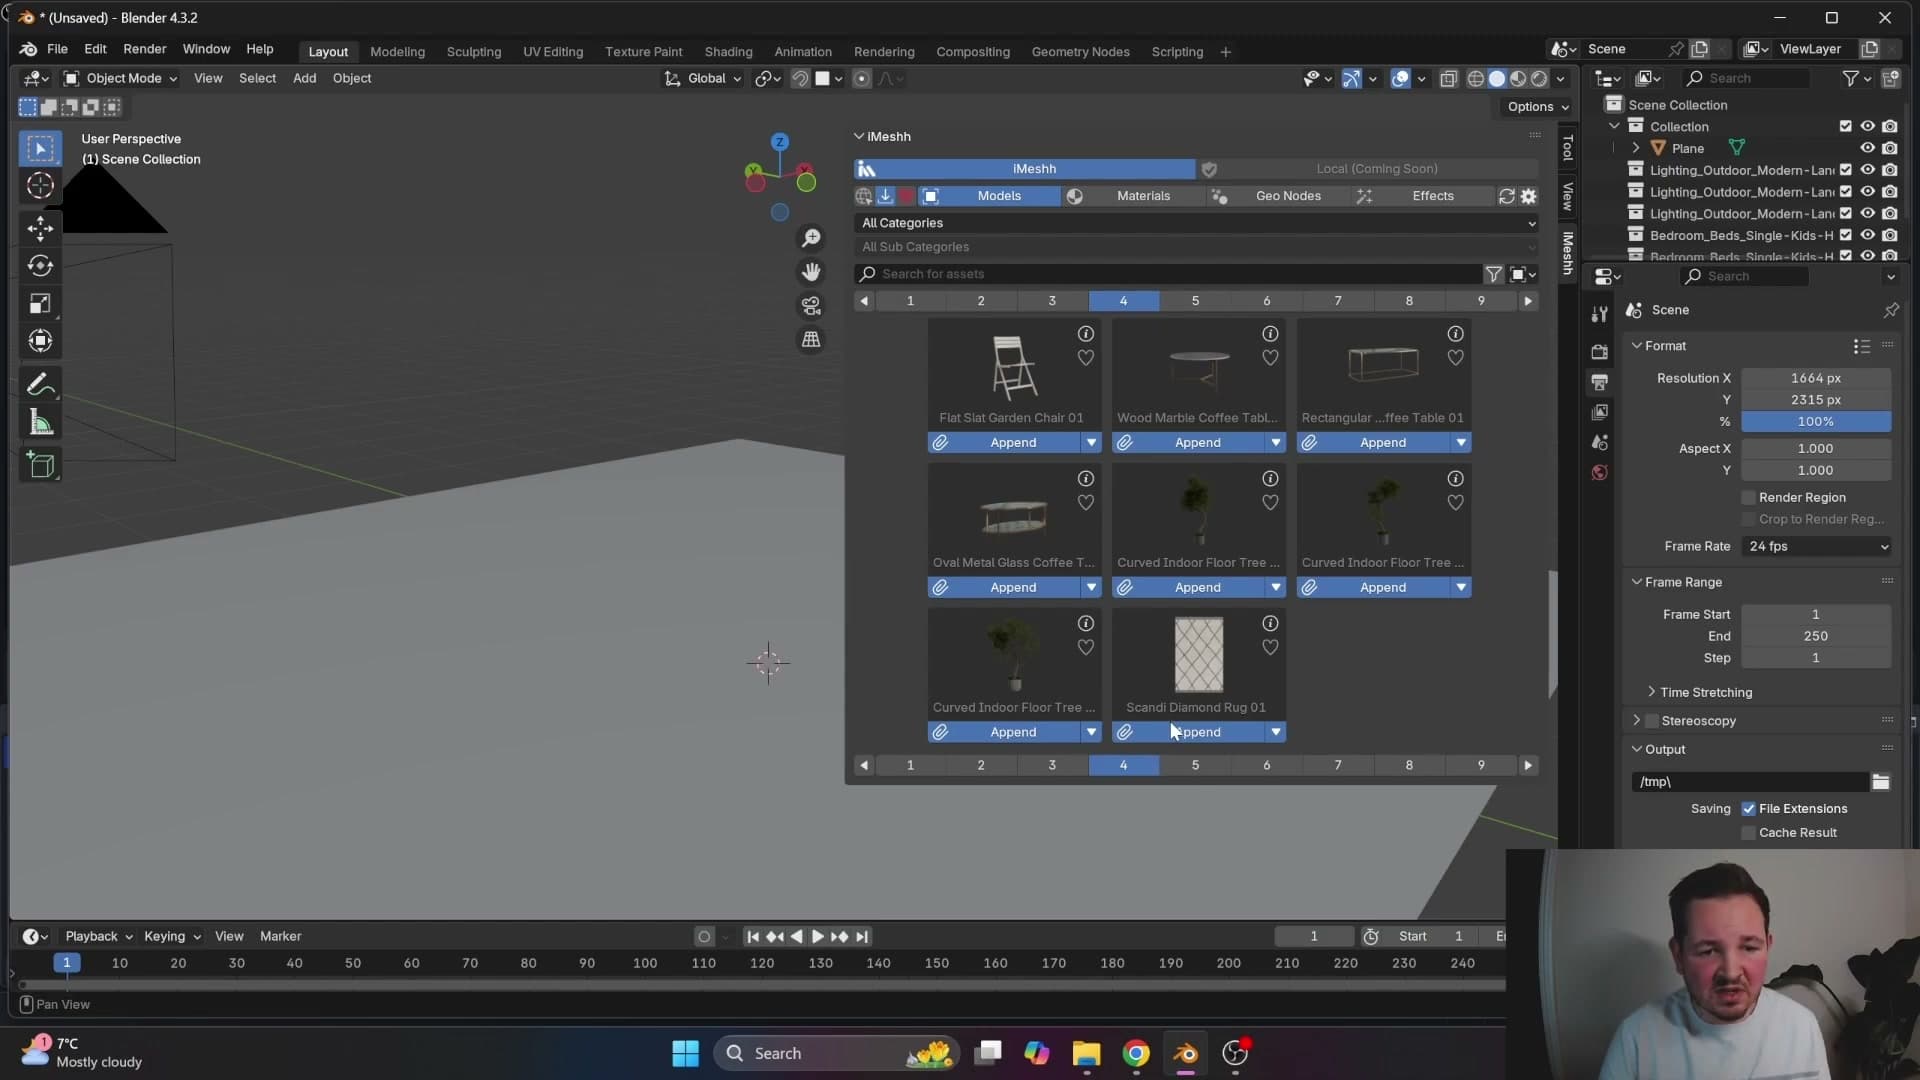1920x1080 pixels.
Task: Hide the Bedroom_Beds_Single-Kids collection
Action: (1867, 235)
